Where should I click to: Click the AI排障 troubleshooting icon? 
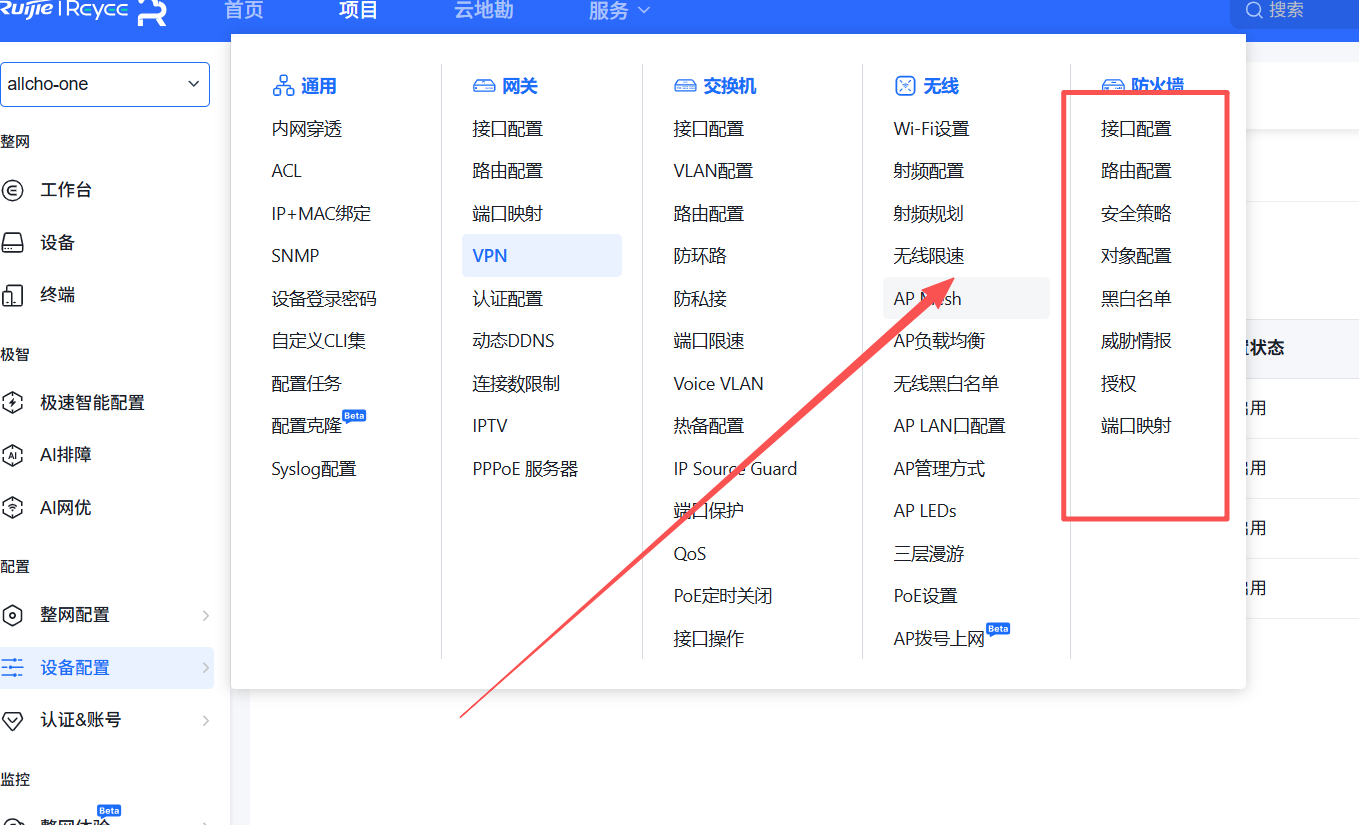pyautogui.click(x=13, y=455)
